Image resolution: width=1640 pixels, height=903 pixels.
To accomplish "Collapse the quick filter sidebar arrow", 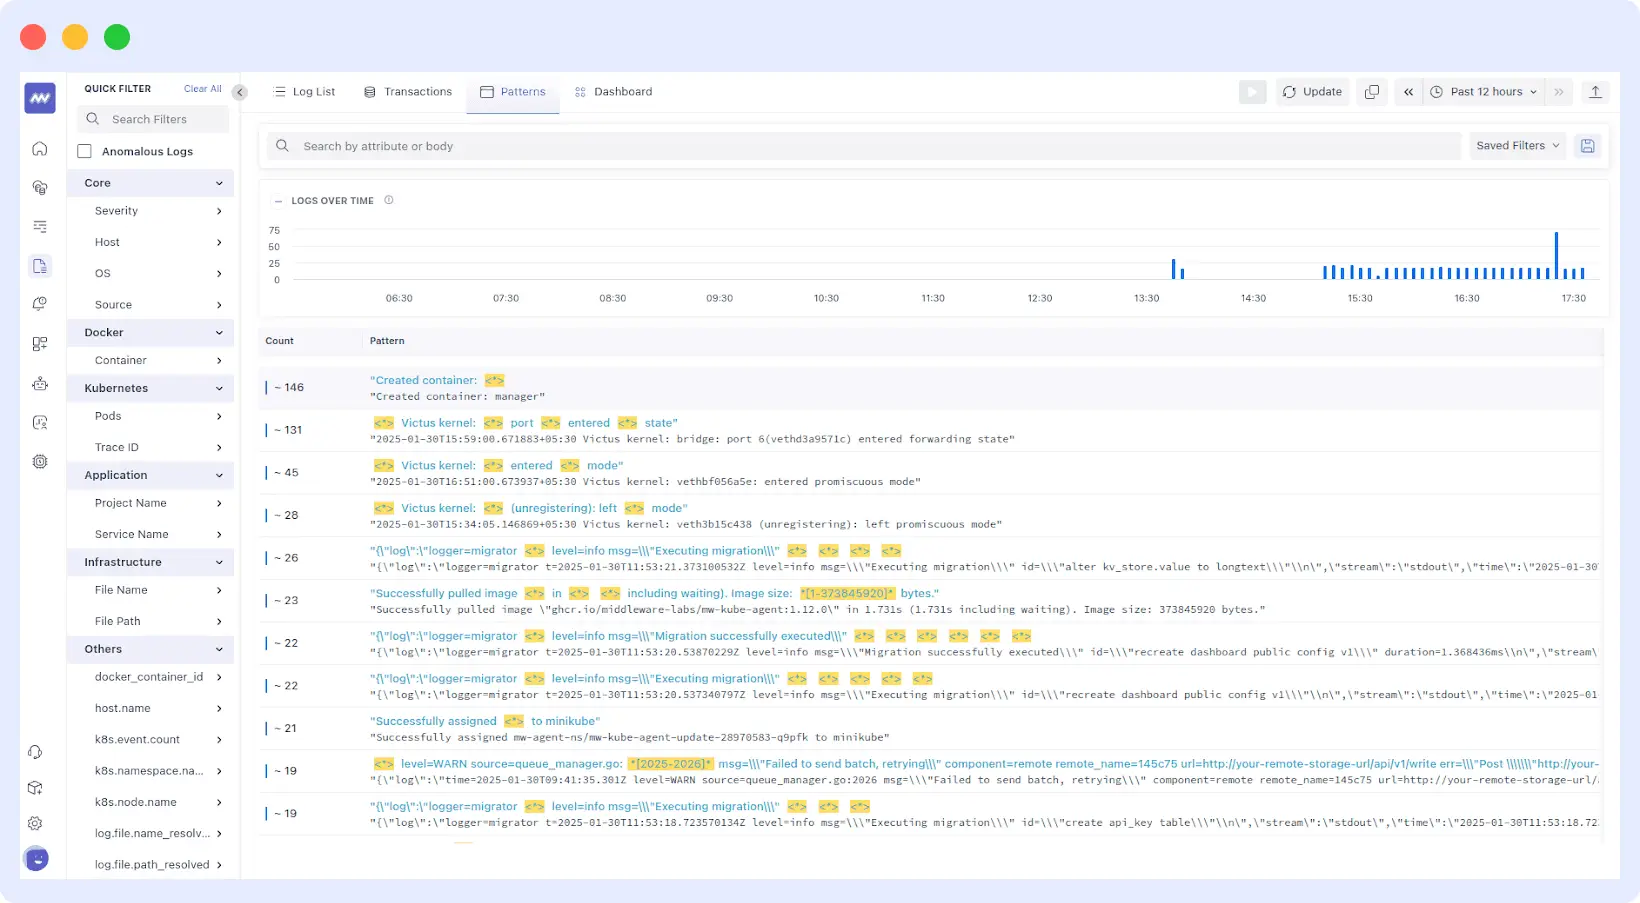I will click(x=240, y=92).
